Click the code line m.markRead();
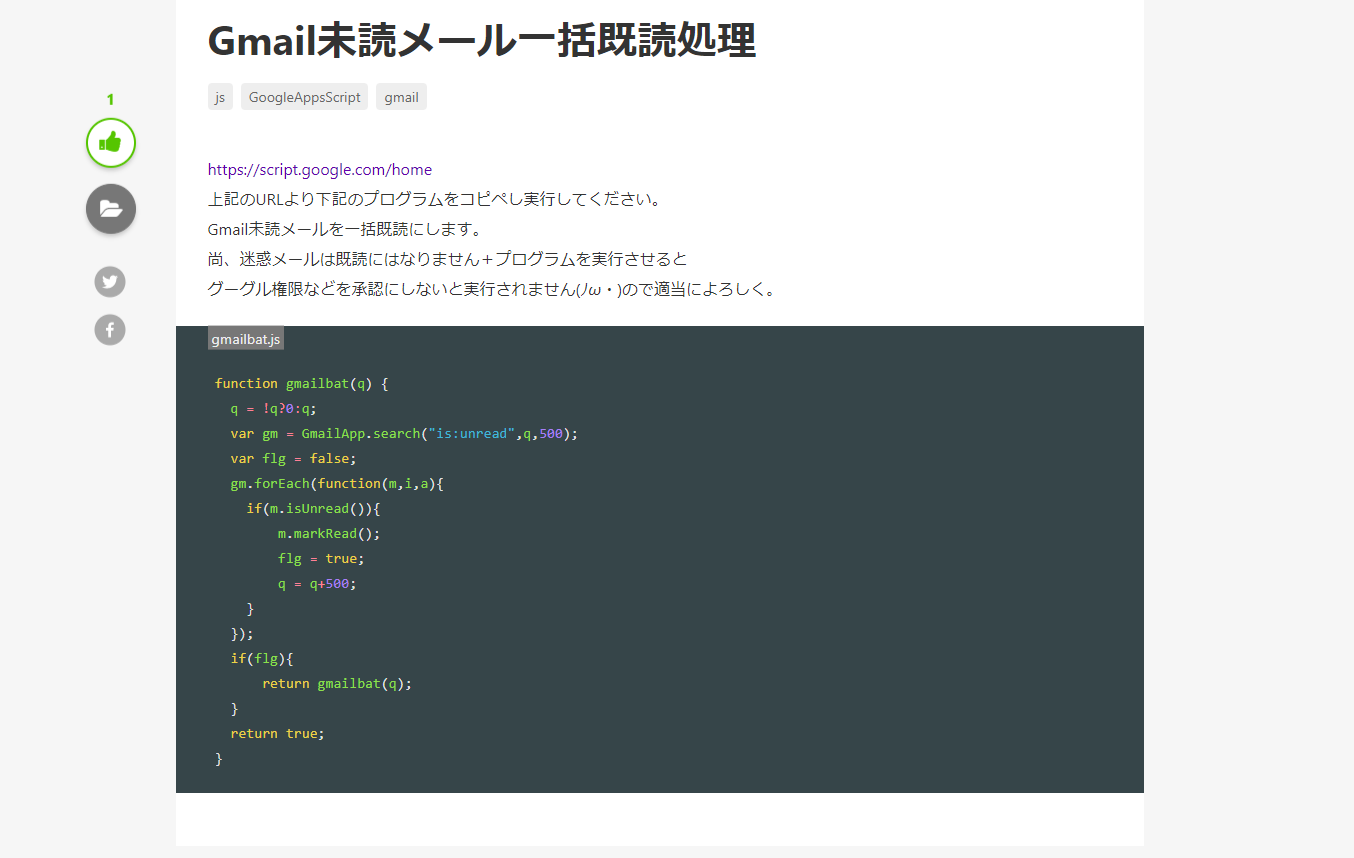 pos(329,534)
